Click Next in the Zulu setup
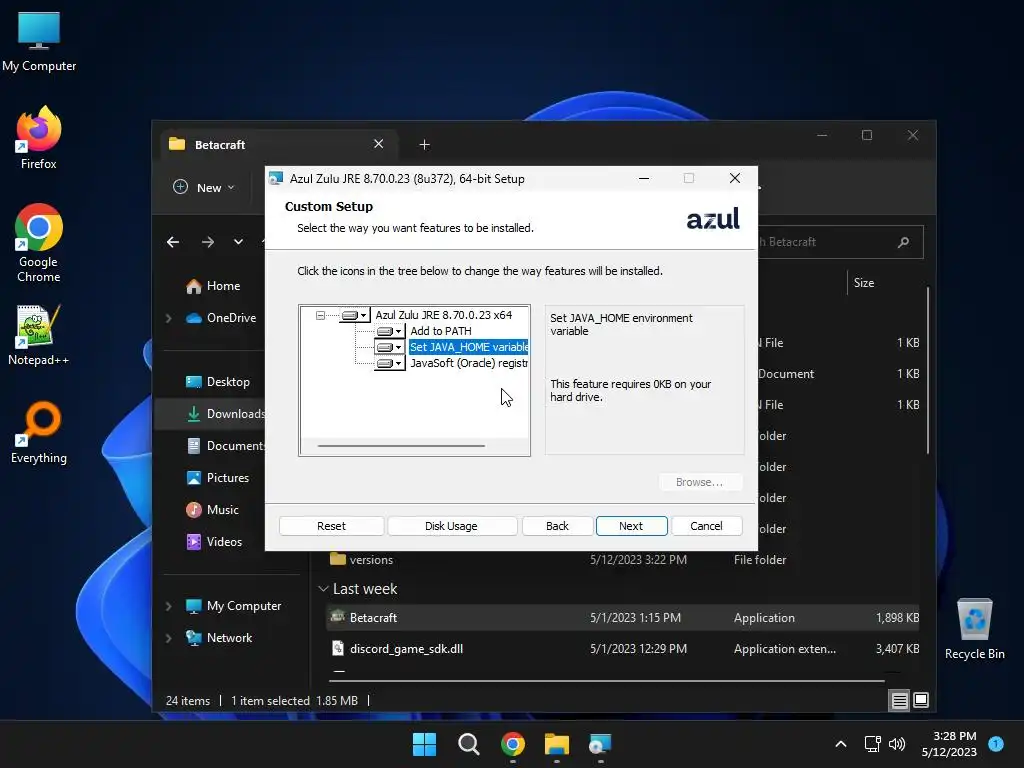 (x=631, y=526)
